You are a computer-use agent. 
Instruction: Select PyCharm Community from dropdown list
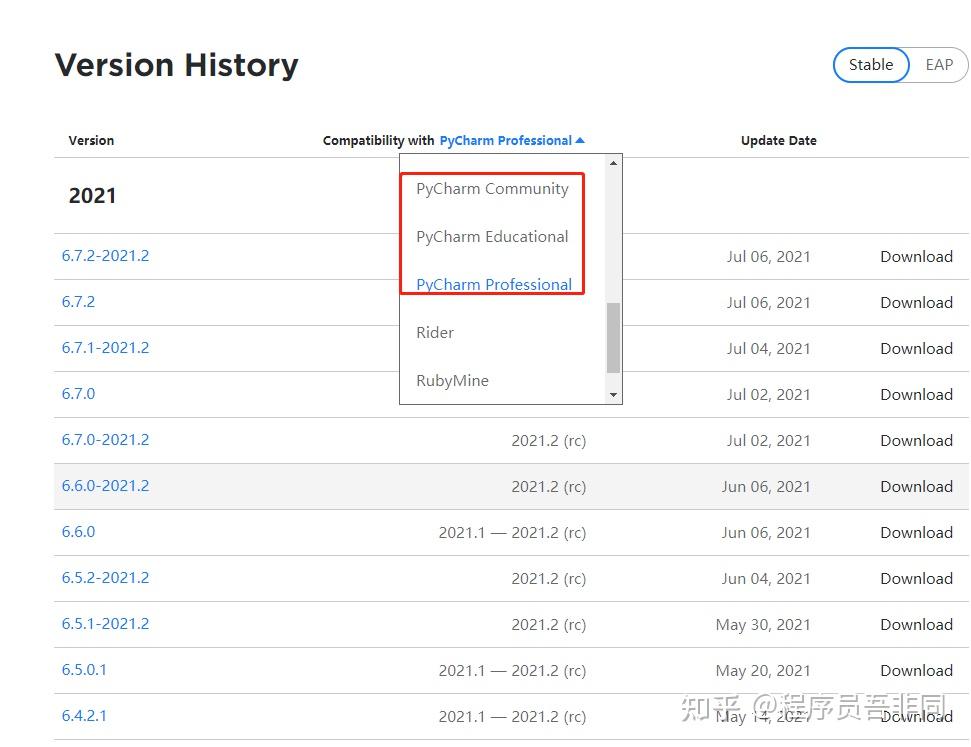coord(492,189)
